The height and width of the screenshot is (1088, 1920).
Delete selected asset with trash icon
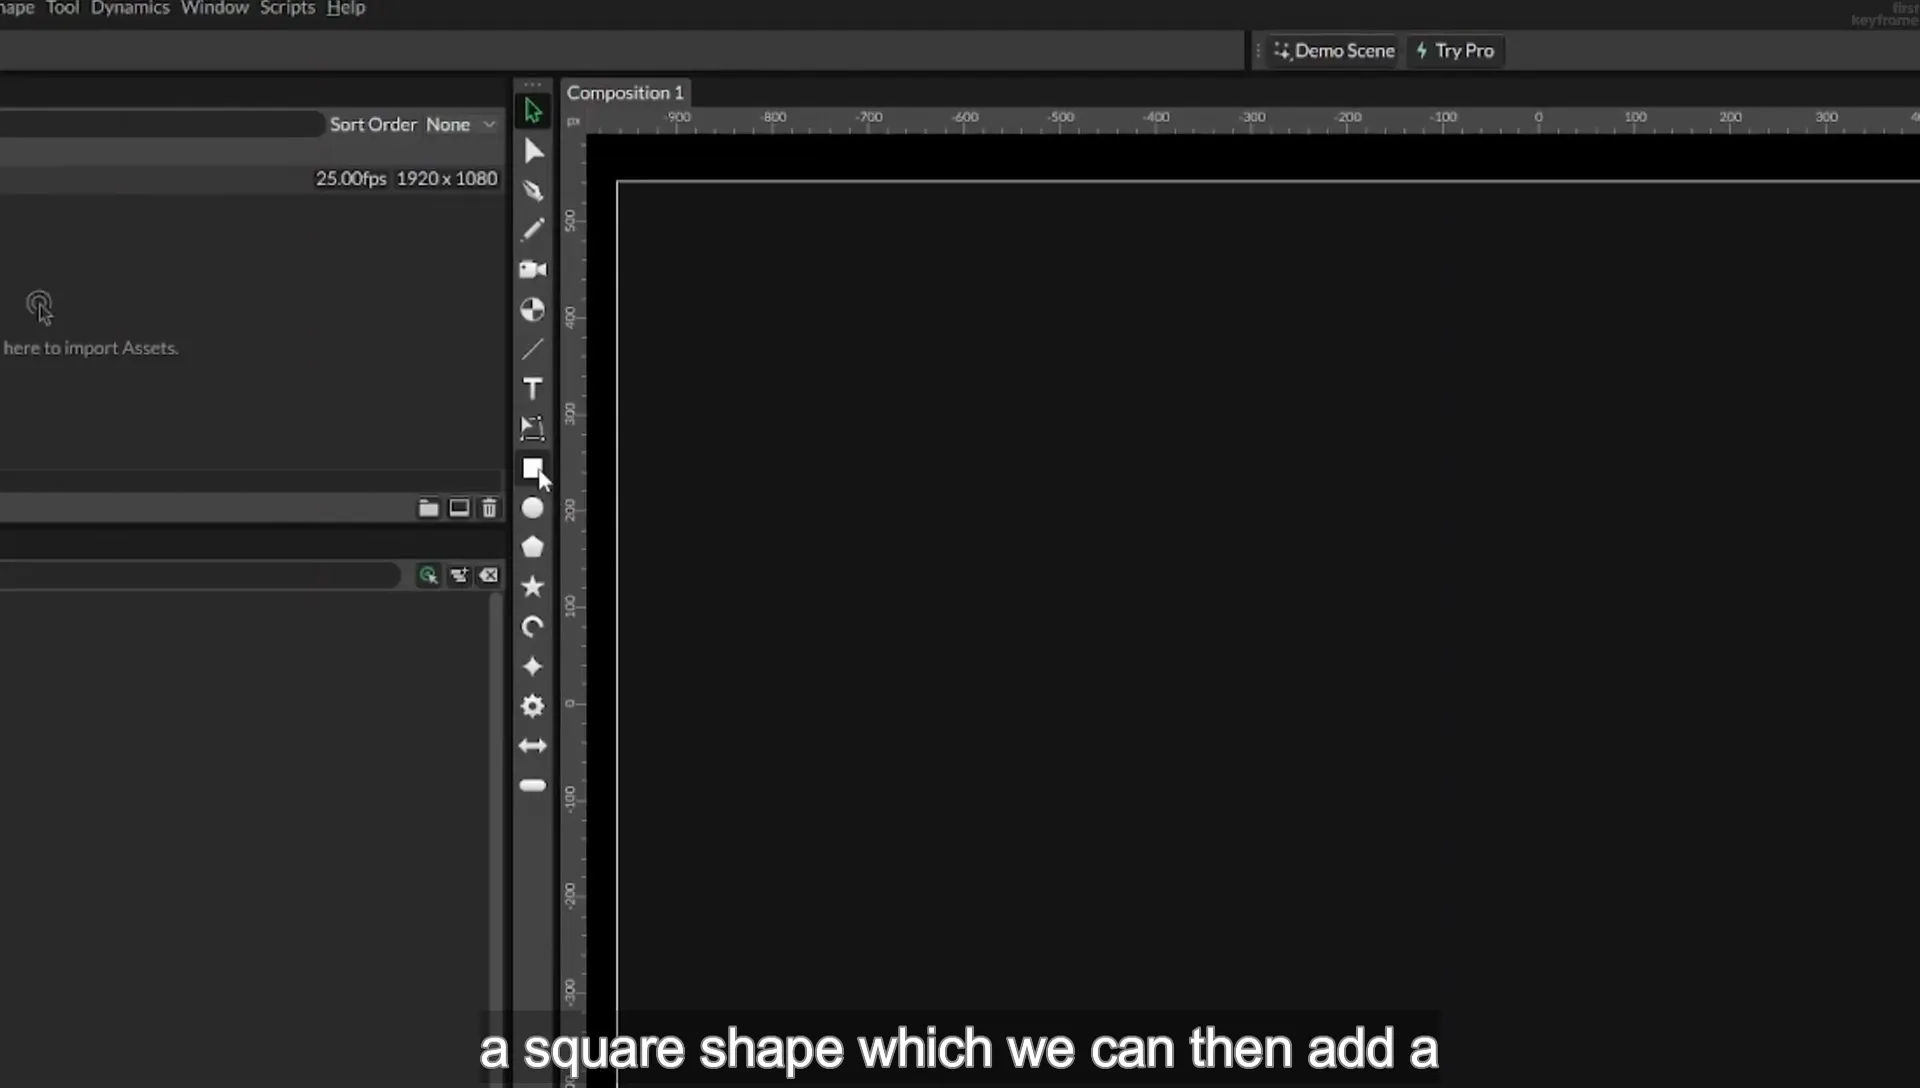coord(489,508)
